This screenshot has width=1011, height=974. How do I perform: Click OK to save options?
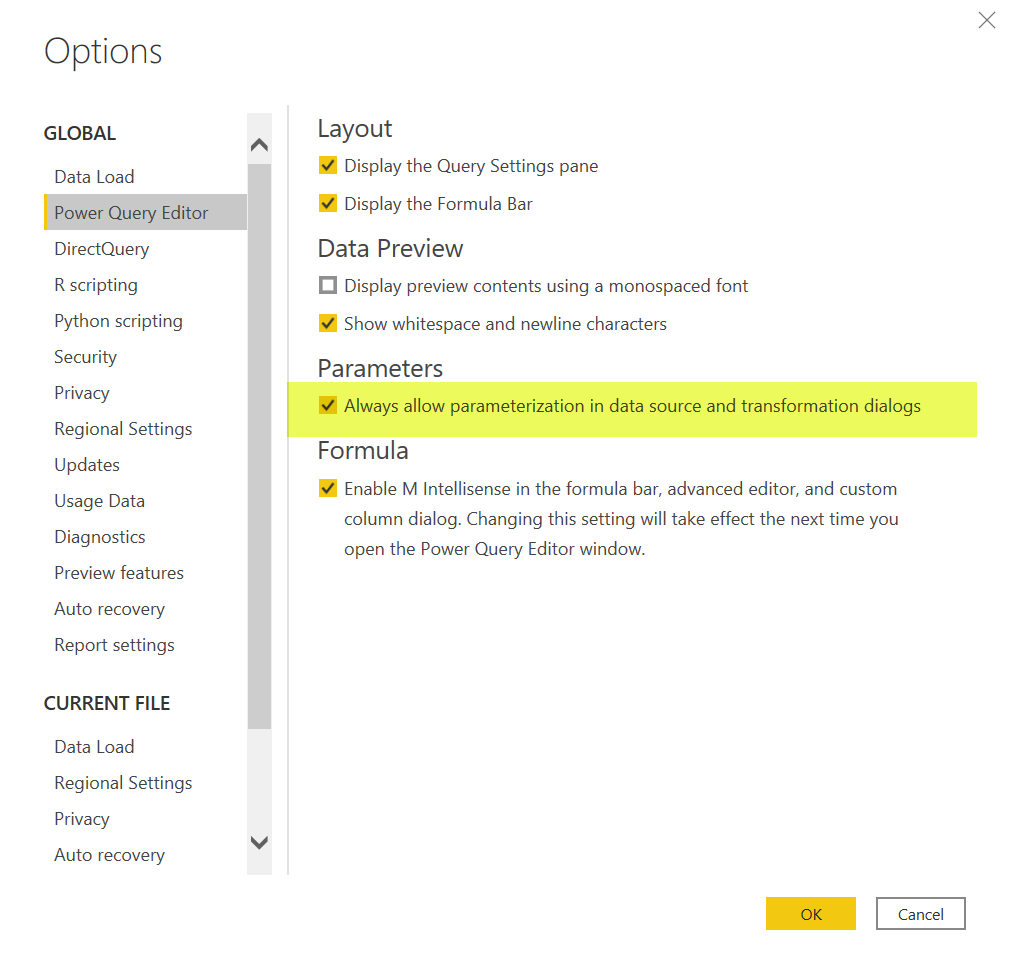810,914
